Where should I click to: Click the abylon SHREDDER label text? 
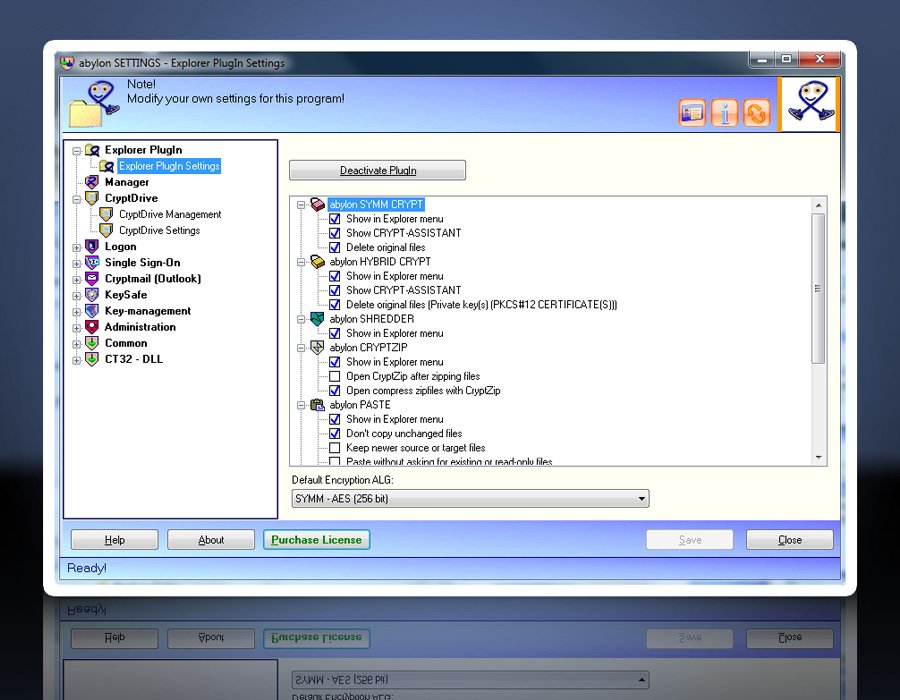coord(371,319)
